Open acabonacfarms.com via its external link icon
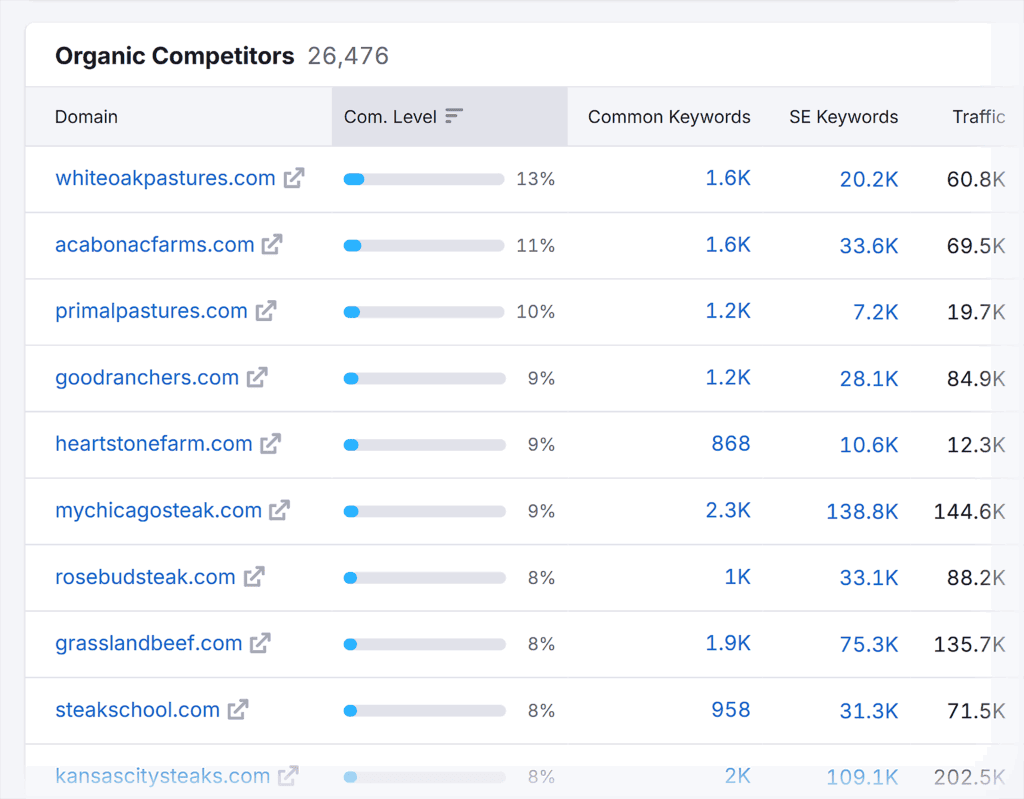Viewport: 1024px width, 799px height. [272, 244]
